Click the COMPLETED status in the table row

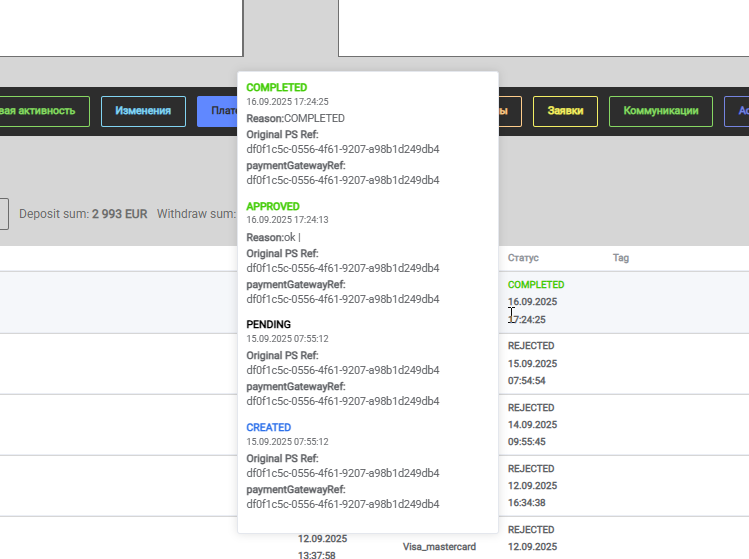[x=536, y=285]
